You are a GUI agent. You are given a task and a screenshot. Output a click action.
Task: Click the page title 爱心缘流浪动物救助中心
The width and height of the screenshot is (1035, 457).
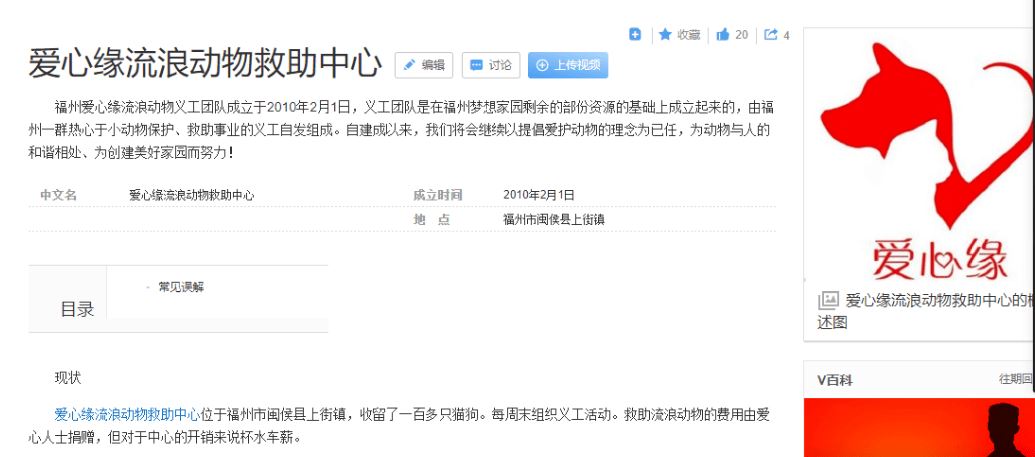(x=205, y=63)
